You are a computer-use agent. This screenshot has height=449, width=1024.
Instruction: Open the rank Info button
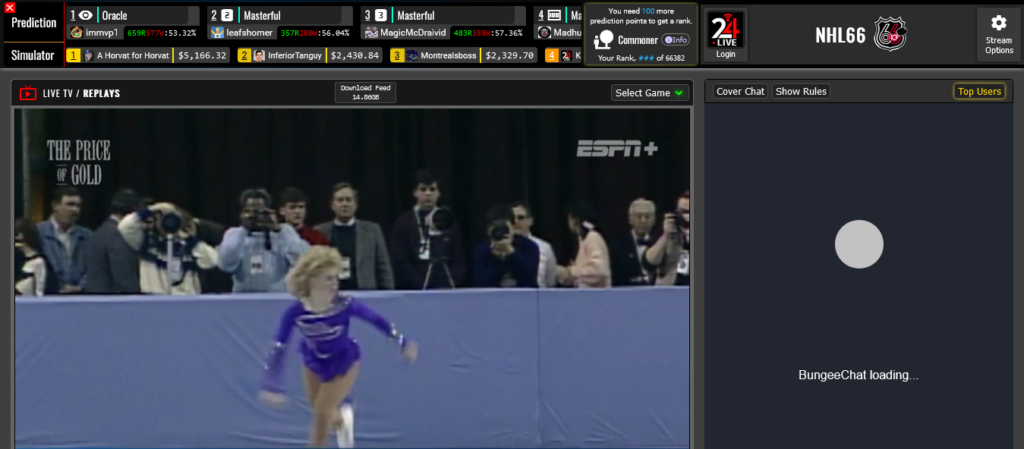675,40
